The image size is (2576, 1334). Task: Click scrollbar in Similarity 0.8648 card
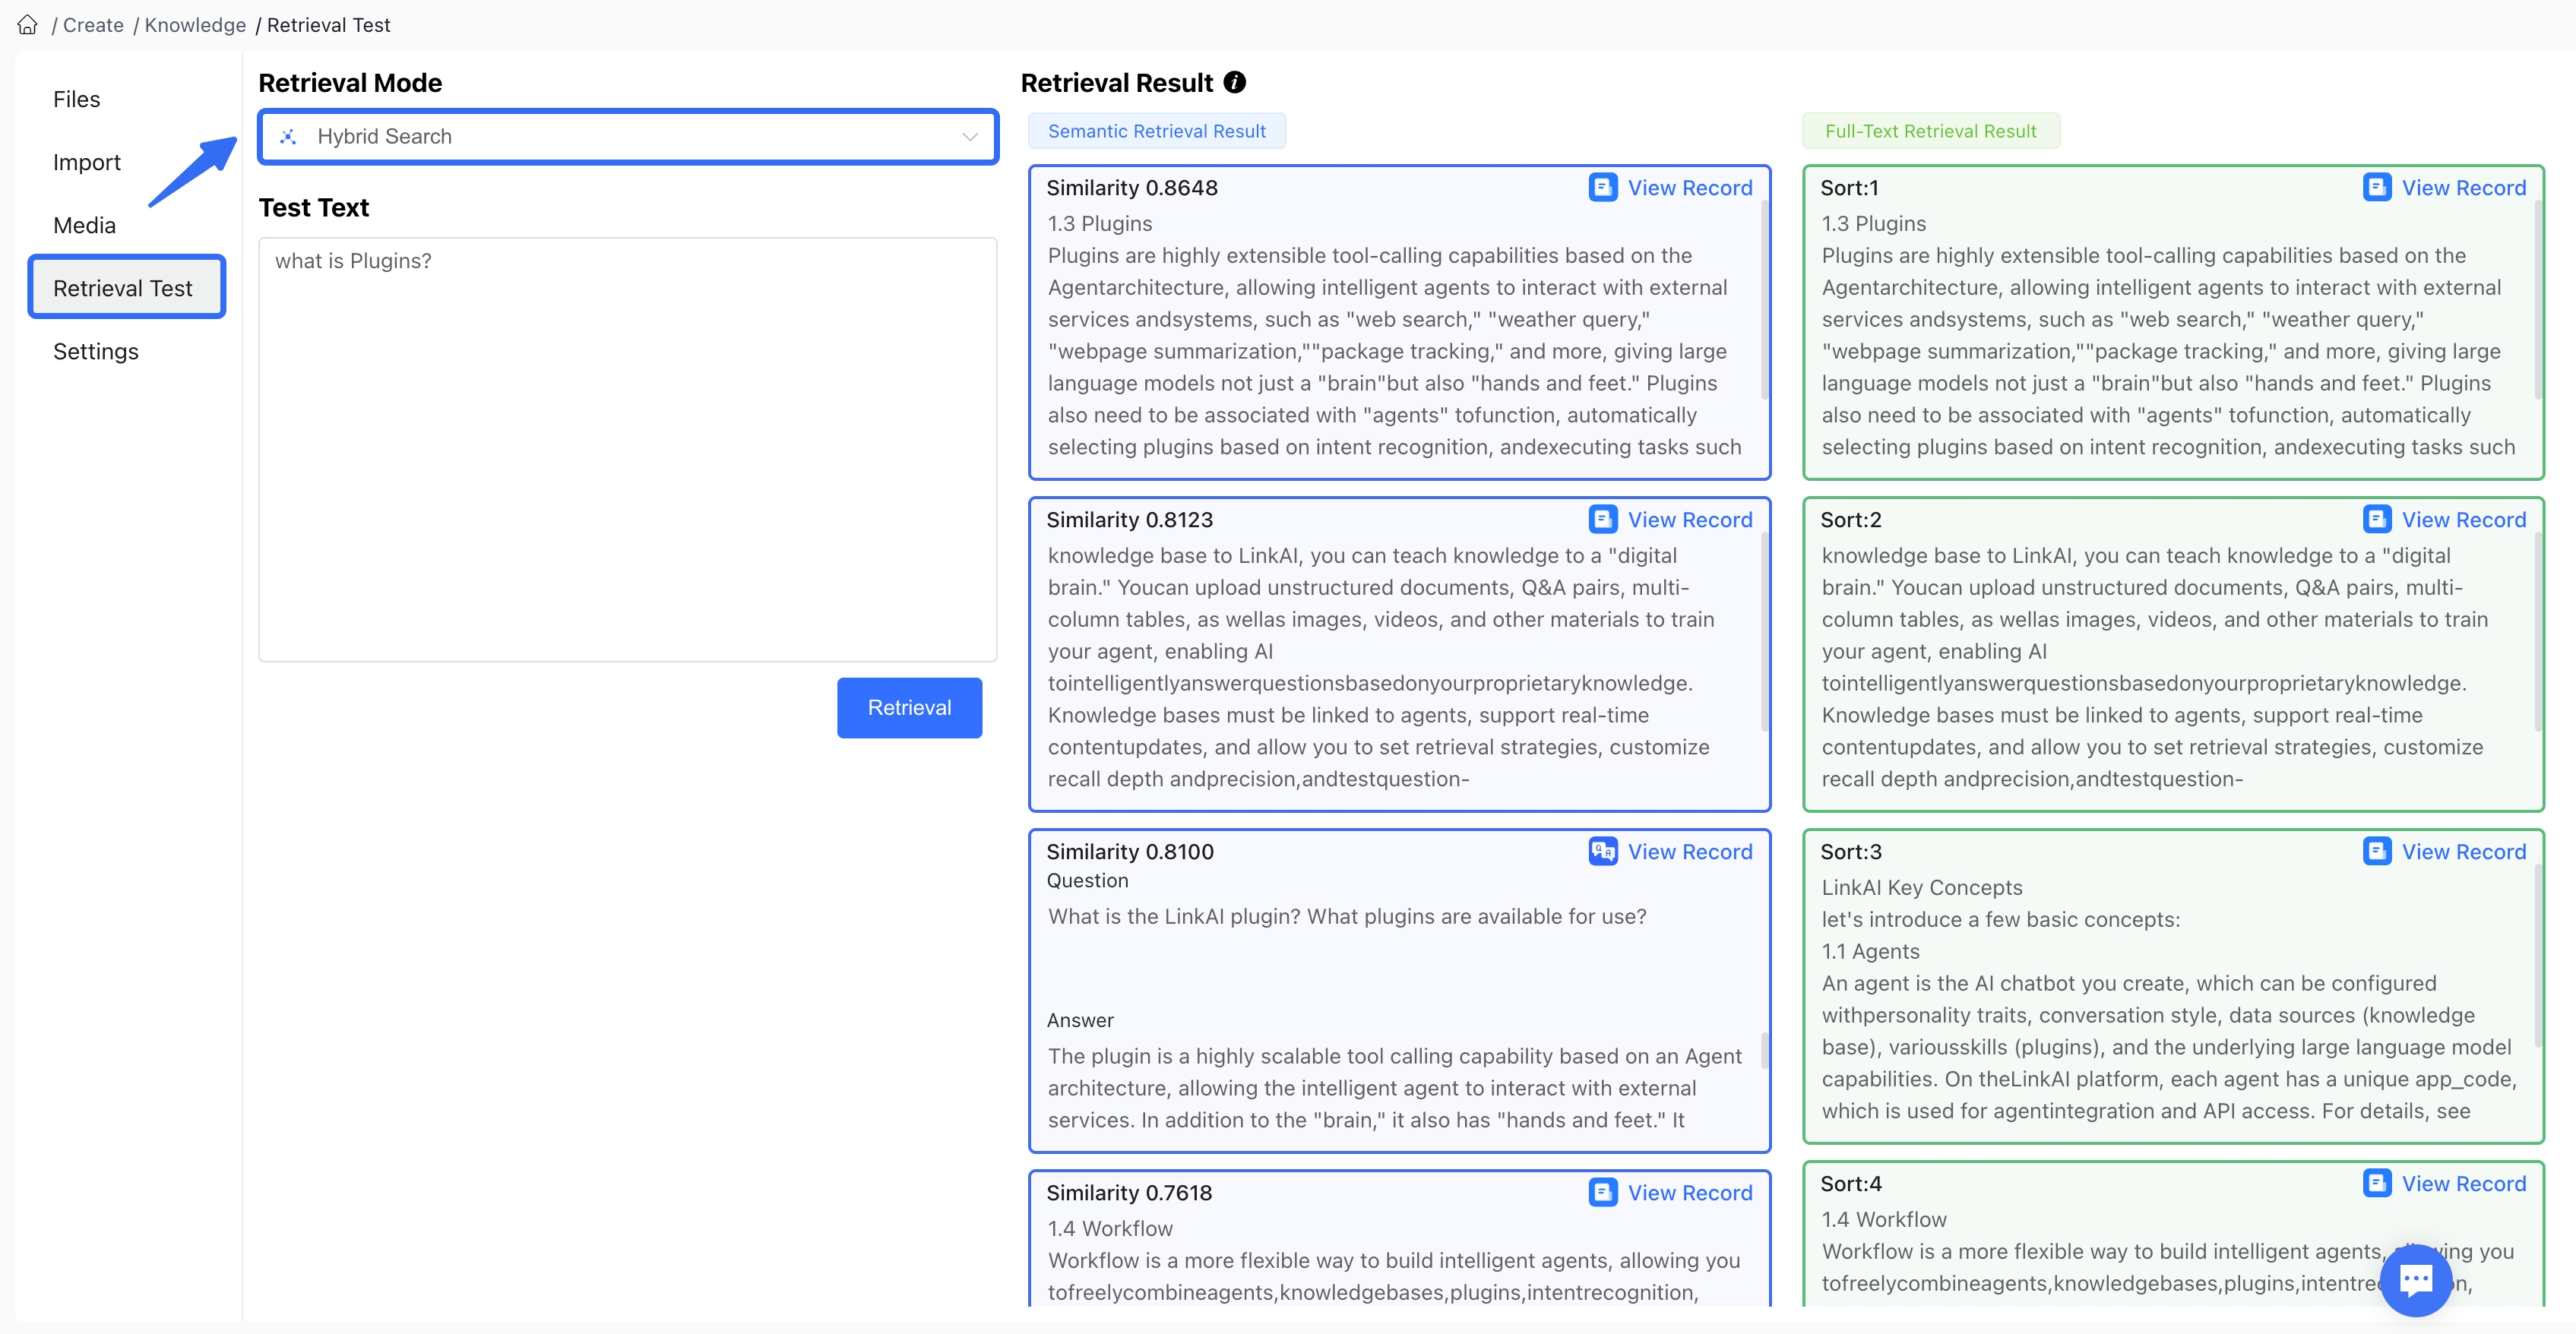click(1765, 300)
